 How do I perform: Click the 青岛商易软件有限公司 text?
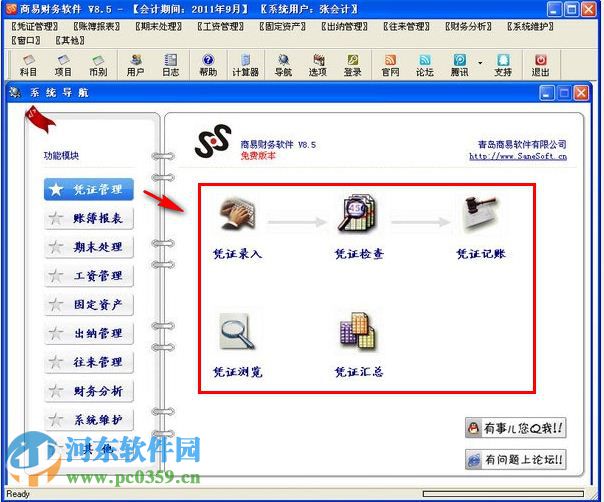point(522,144)
